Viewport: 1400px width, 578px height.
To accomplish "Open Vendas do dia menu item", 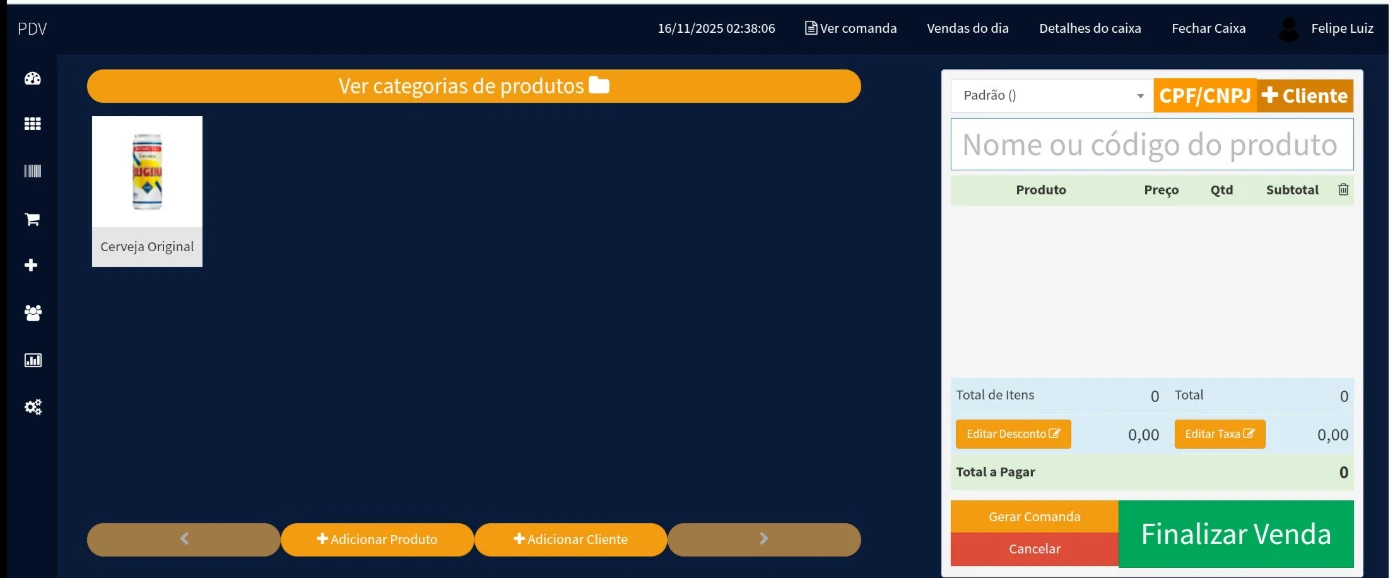I will pyautogui.click(x=967, y=29).
